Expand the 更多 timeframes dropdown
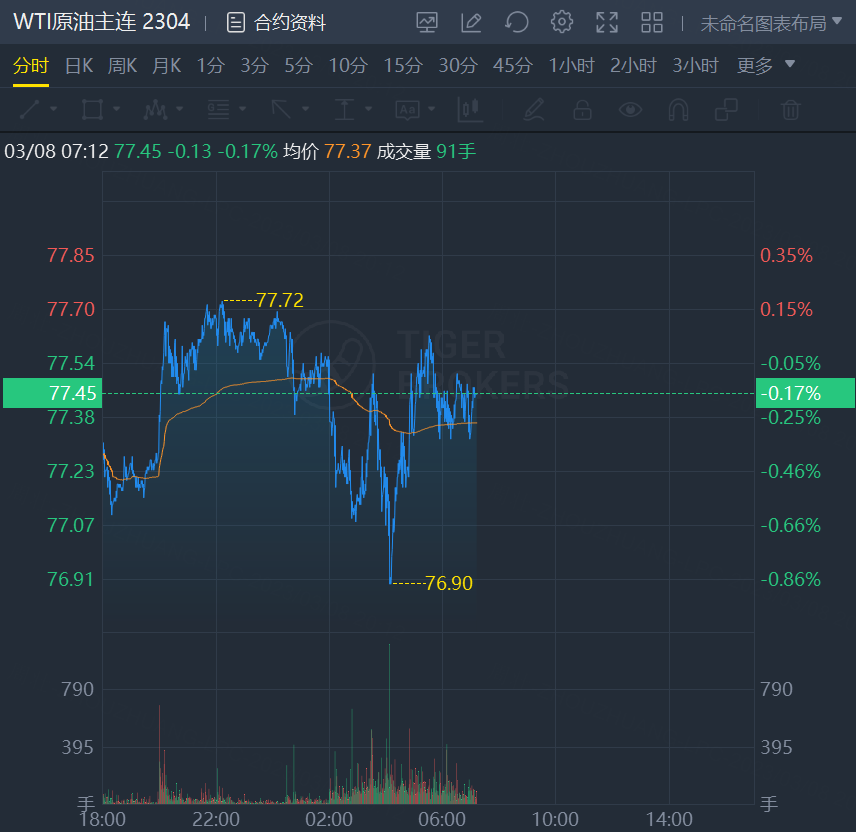Viewport: 856px width, 832px height. coord(766,66)
